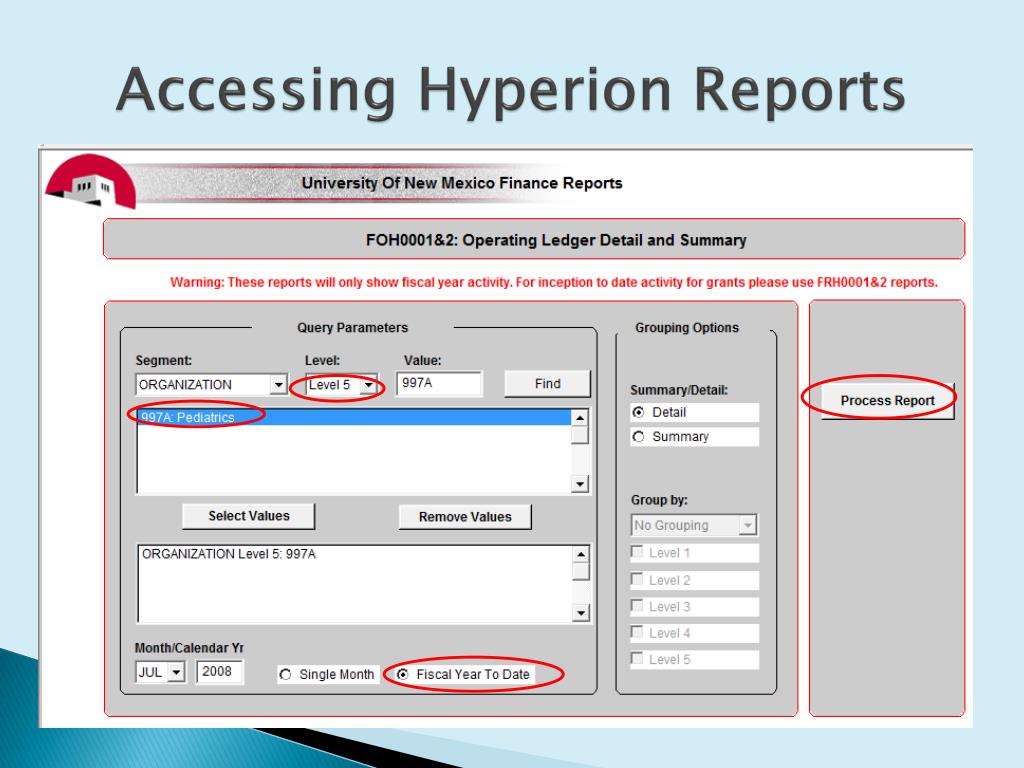Click the Process Report button

coord(888,400)
